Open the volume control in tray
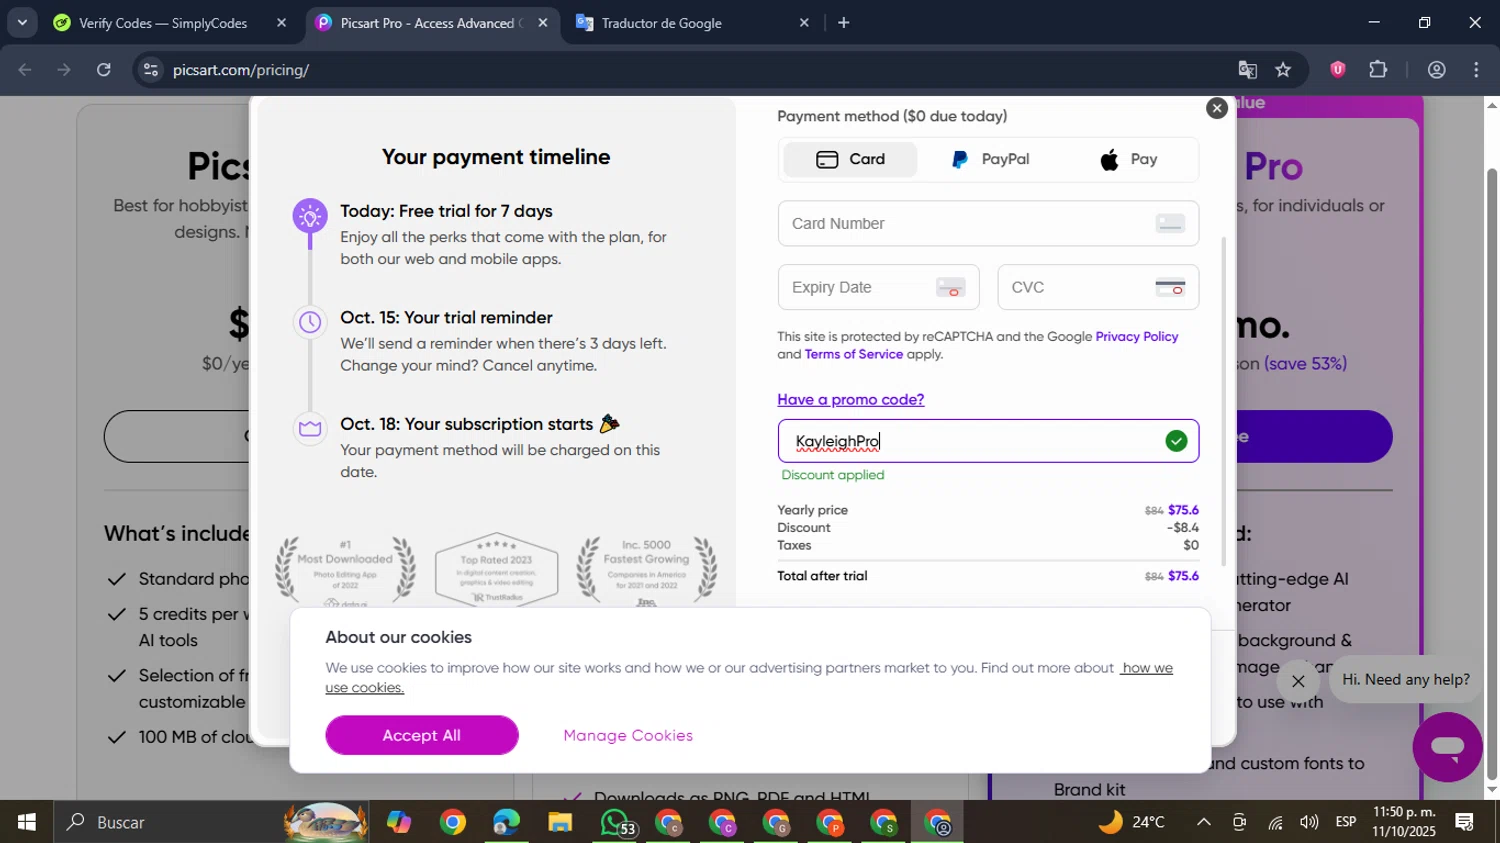This screenshot has height=843, width=1500. pyautogui.click(x=1309, y=822)
